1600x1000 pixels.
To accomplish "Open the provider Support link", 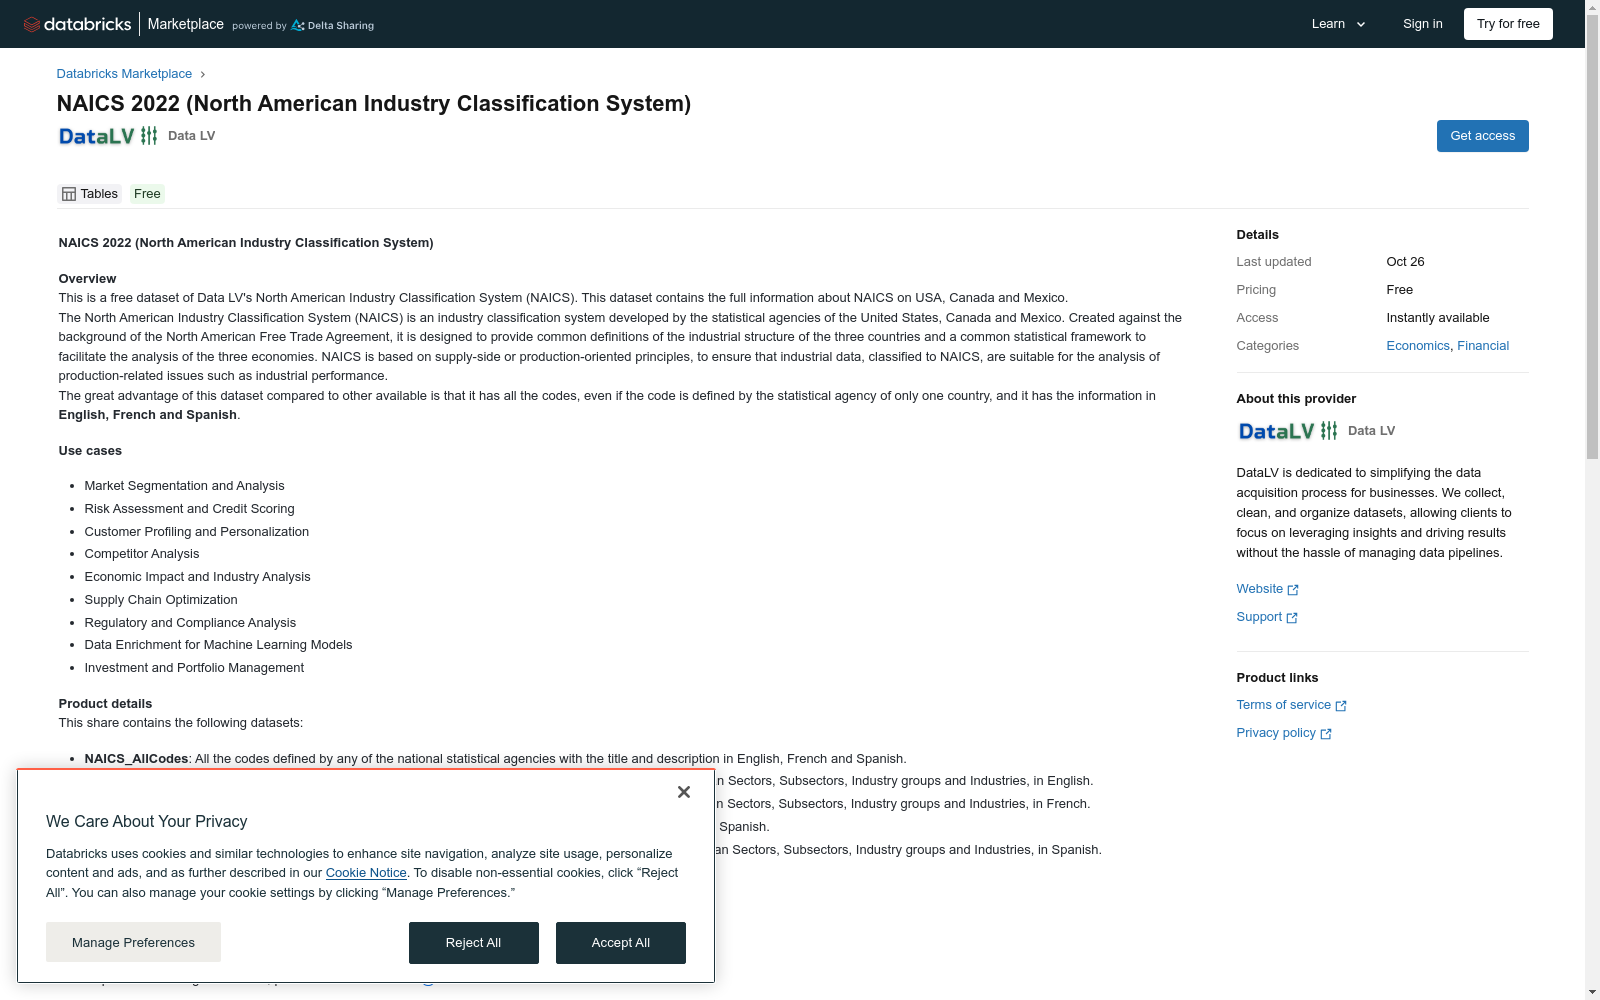I will [1259, 617].
